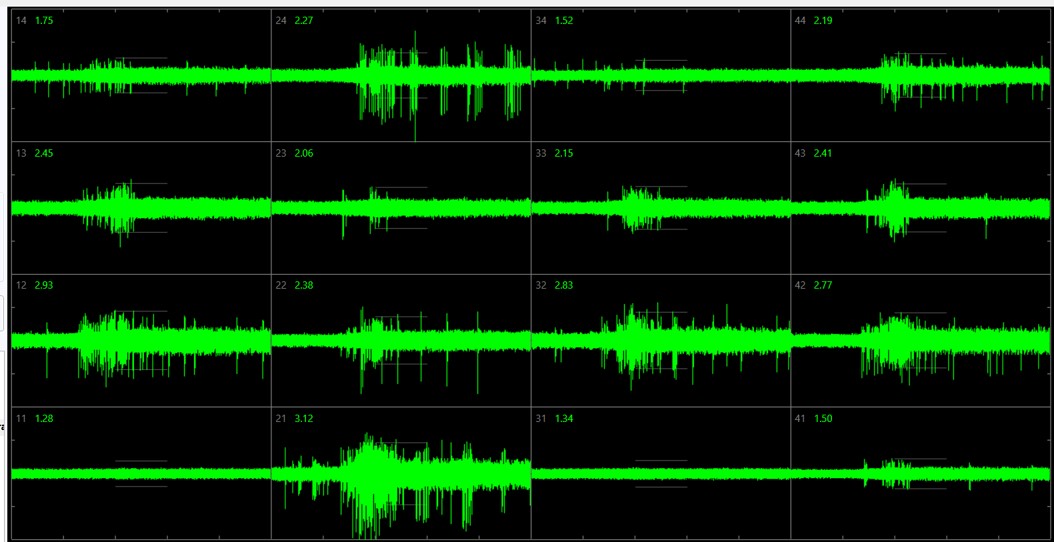Click the 2.06 value on channel 23
1054x542 pixels.
(304, 153)
